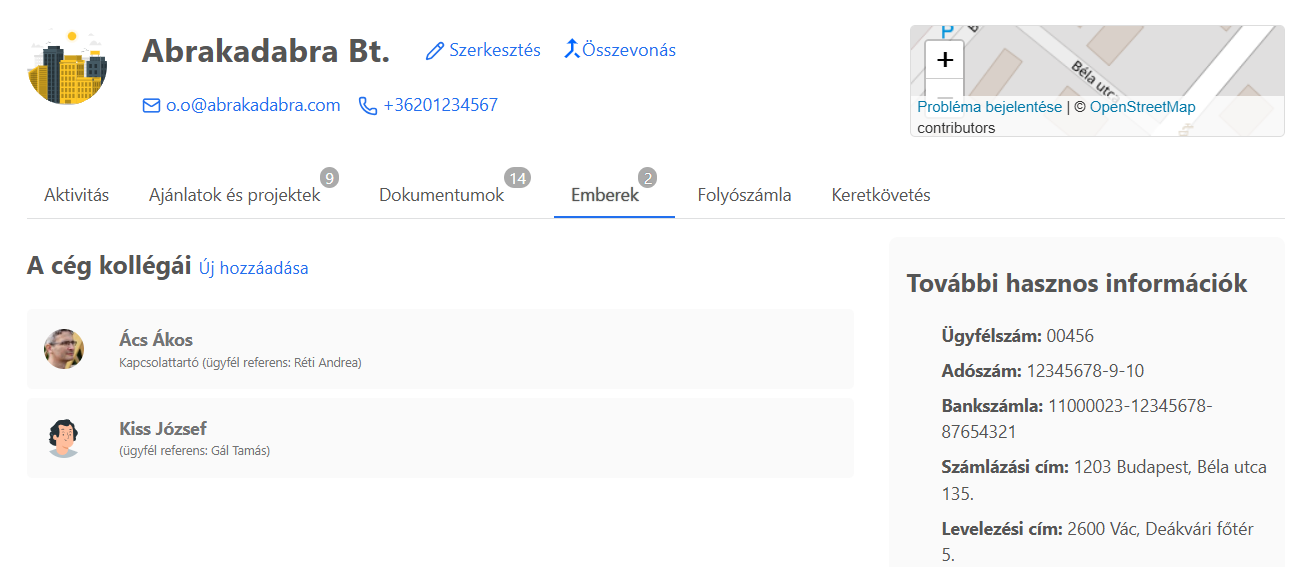1313x567 pixels.
Task: Click the Bankszámla account number
Action: coord(1077,419)
